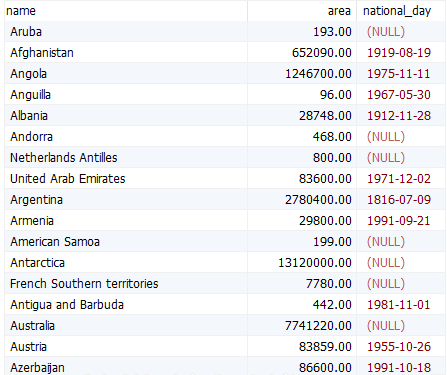
Task: Click area value 83859.00
Action: pos(325,347)
